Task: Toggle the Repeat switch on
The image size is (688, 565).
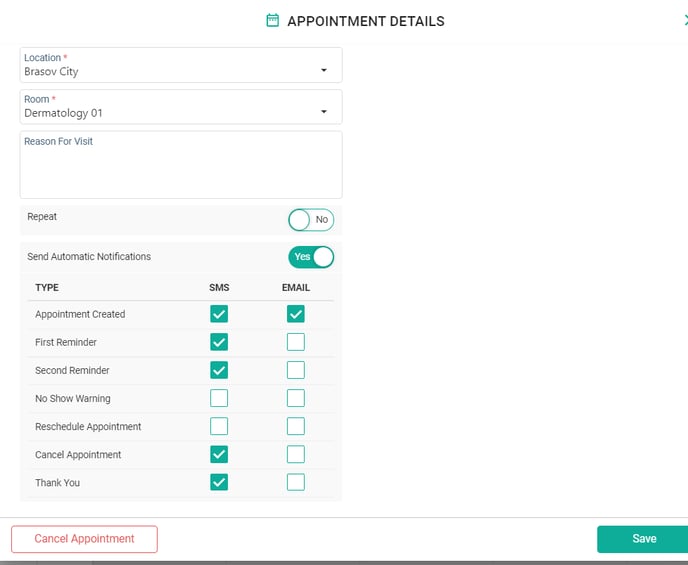Action: point(310,219)
